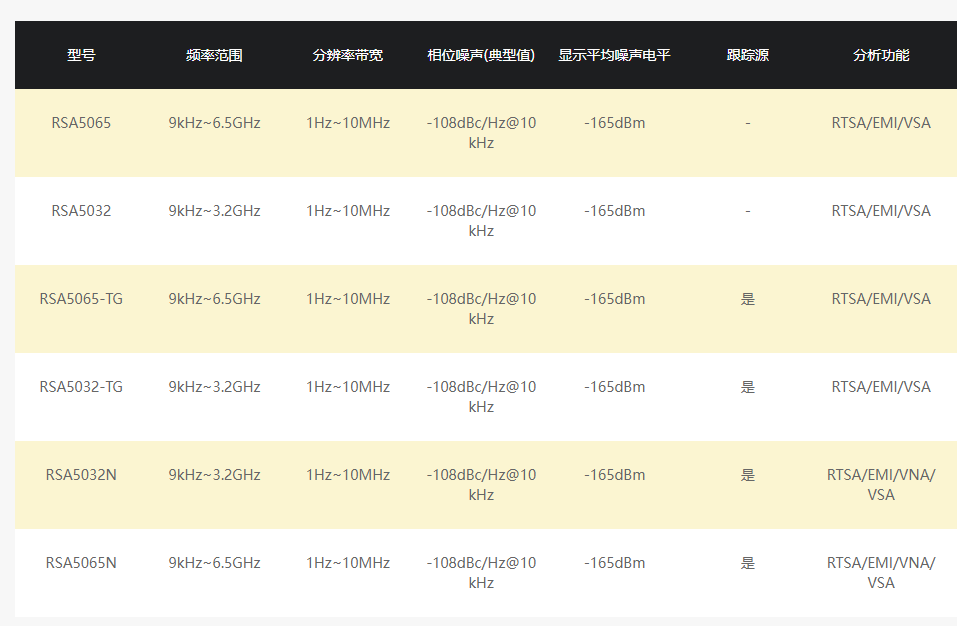Click 是 in the RSA5065N row
The width and height of the screenshot is (957, 626).
tap(748, 563)
